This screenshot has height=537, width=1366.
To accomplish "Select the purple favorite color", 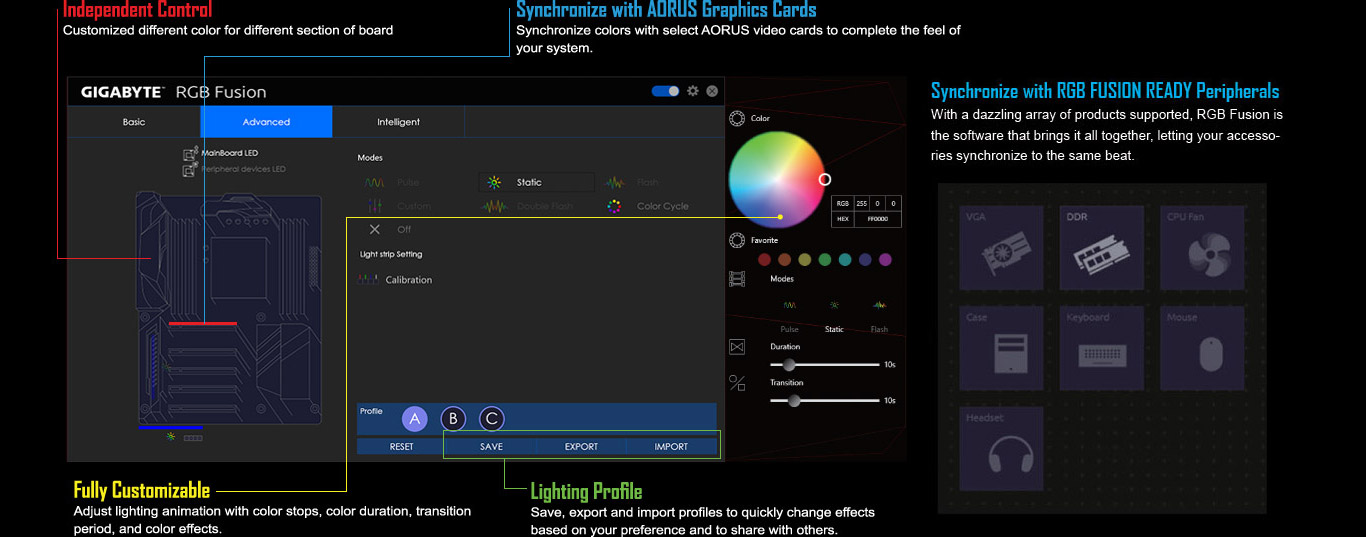I will point(885,260).
